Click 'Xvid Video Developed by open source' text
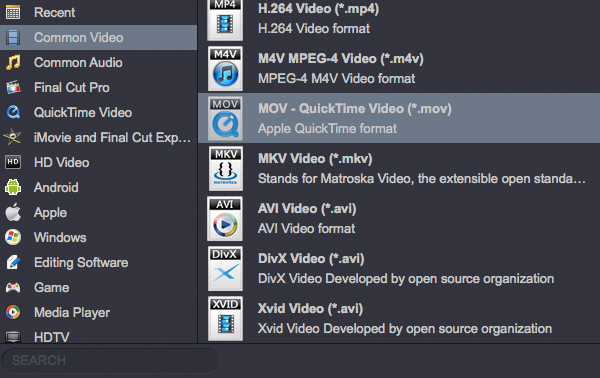 click(405, 329)
